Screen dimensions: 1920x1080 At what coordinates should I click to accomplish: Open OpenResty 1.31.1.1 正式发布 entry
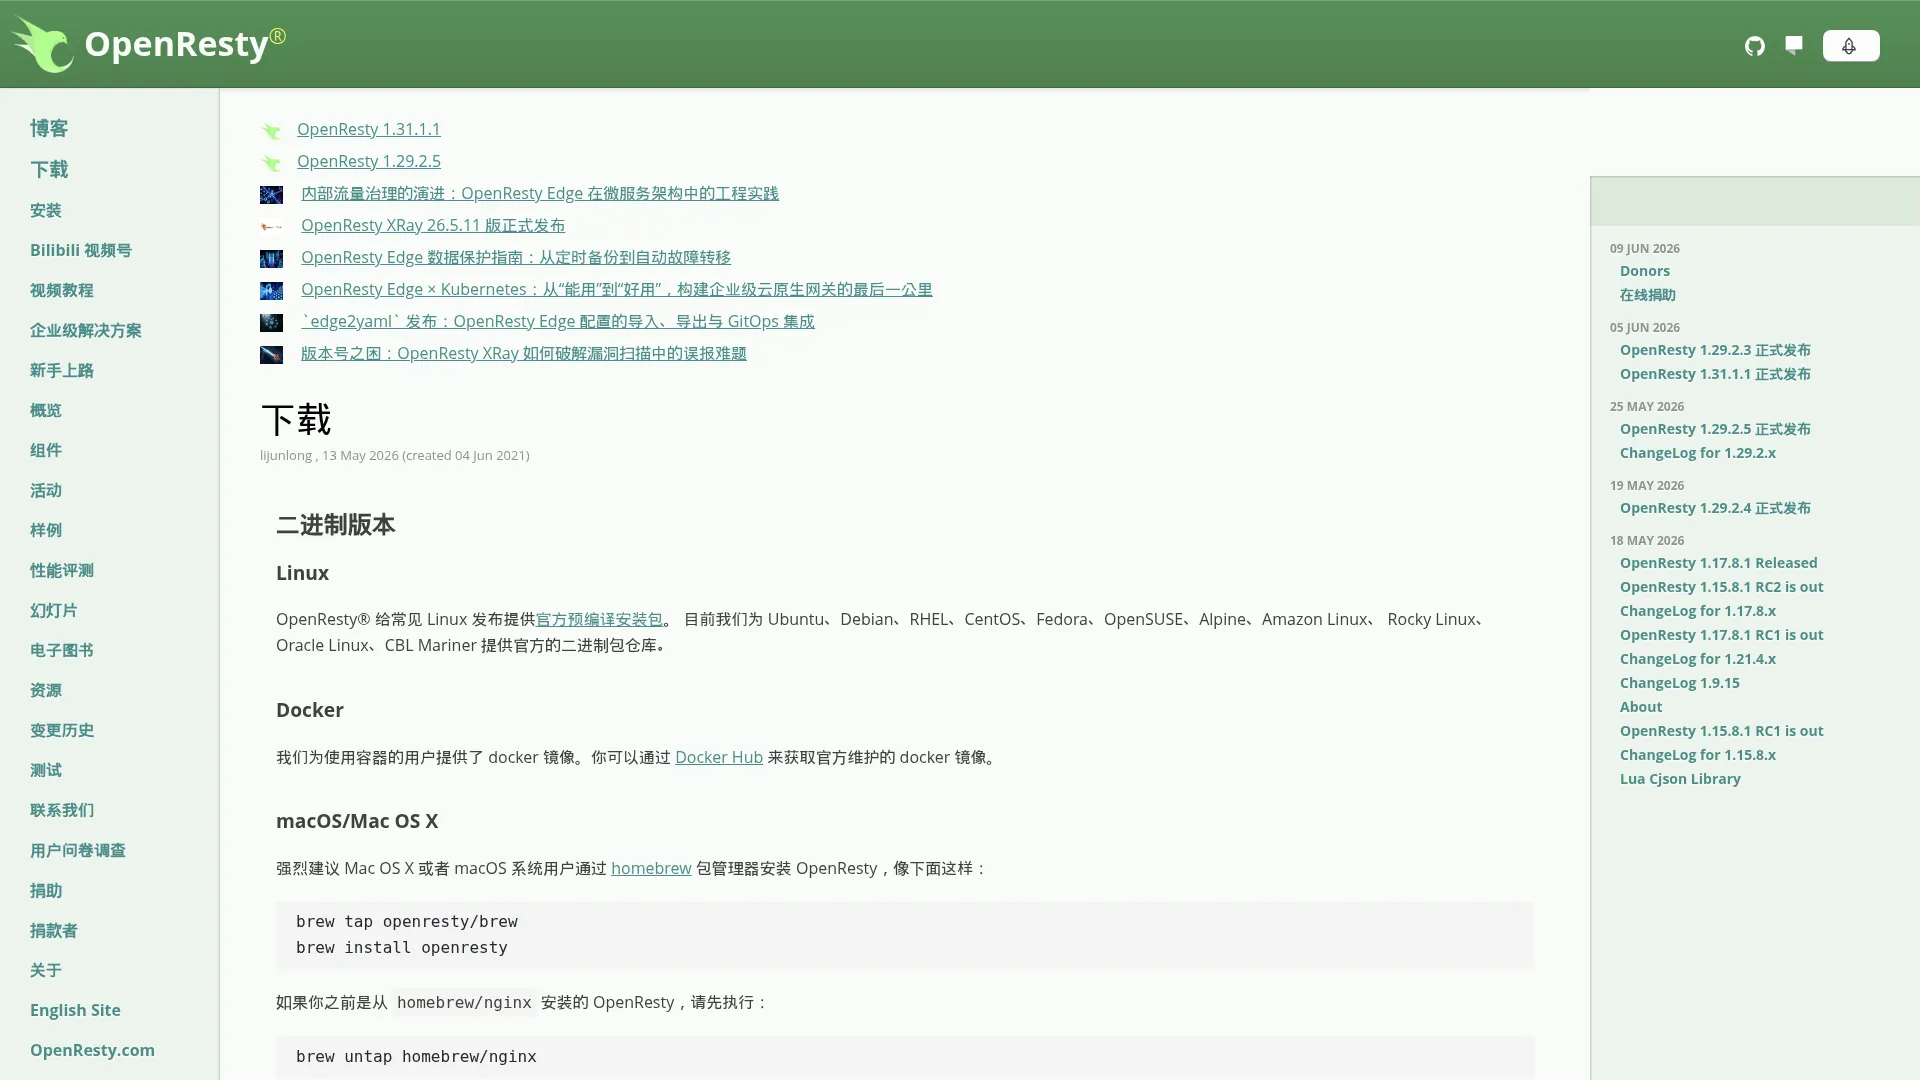tap(1715, 374)
